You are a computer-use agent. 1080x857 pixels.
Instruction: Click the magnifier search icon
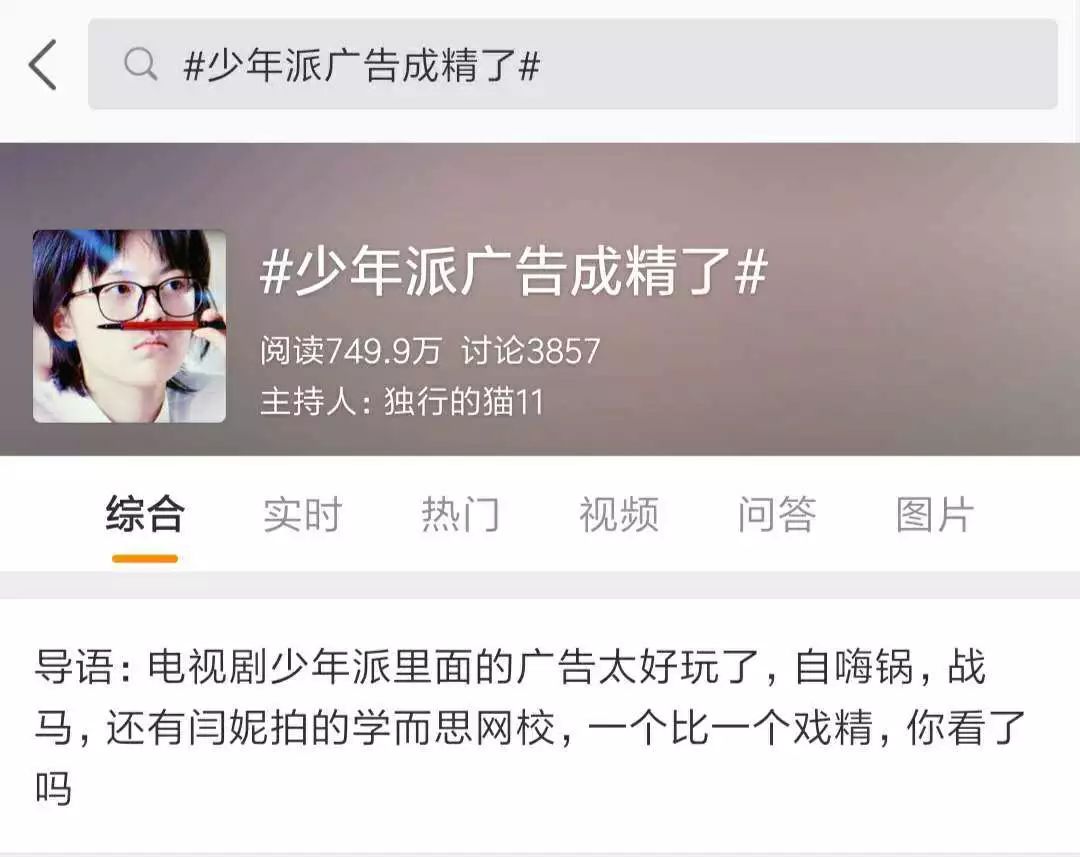[x=141, y=65]
